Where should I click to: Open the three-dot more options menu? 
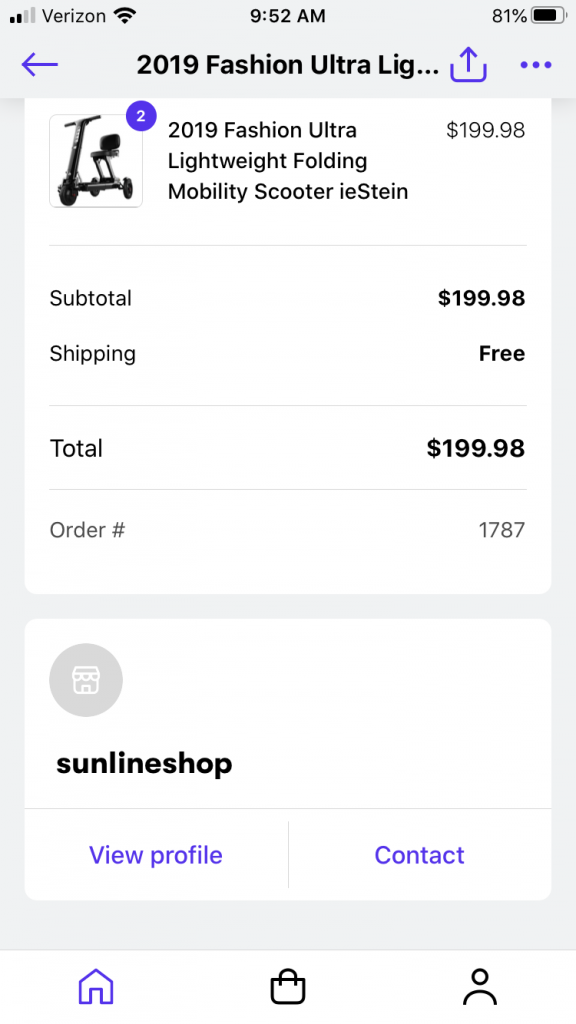point(536,65)
